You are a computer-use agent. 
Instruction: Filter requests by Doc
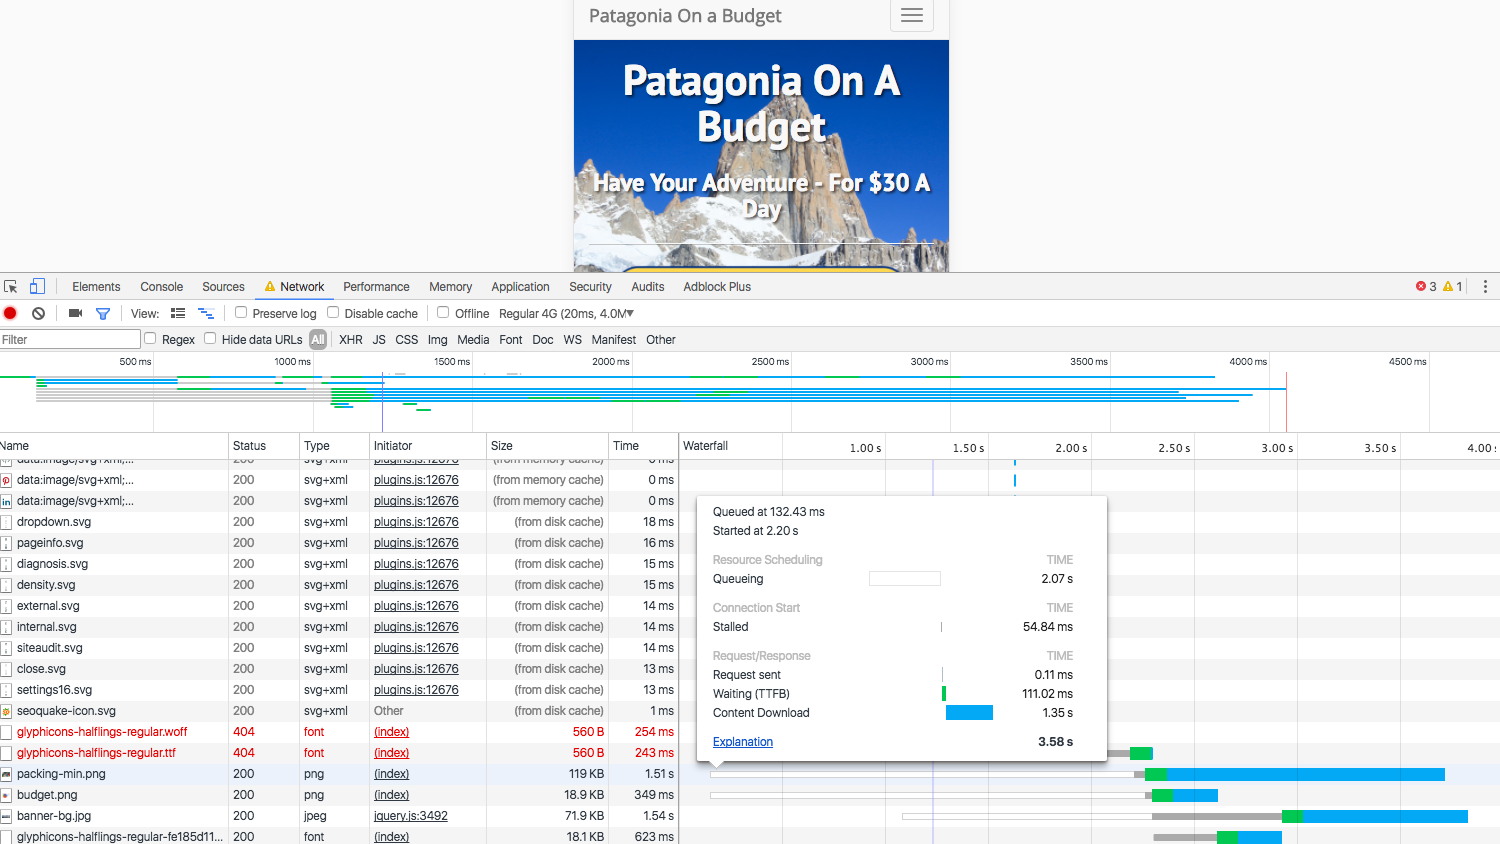point(543,339)
